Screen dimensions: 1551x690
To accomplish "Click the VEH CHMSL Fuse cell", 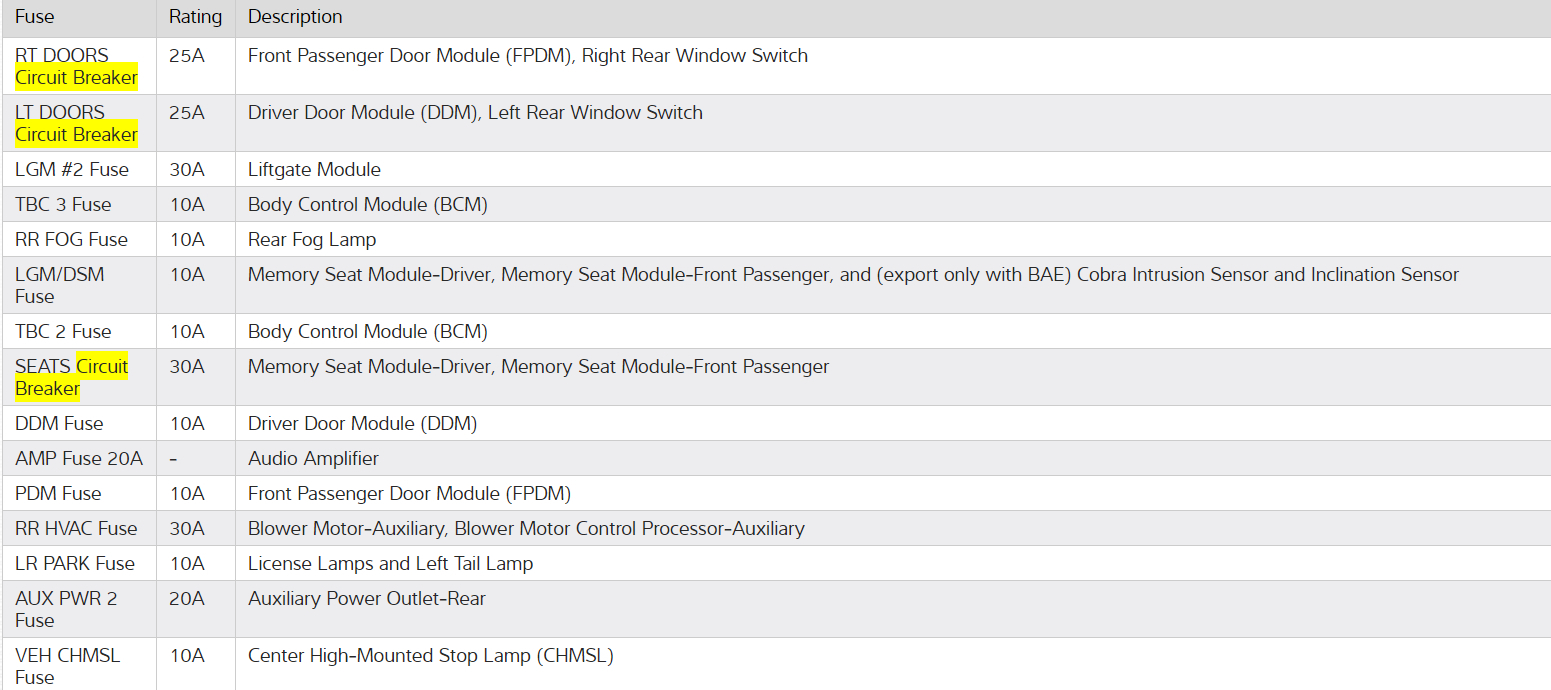I will [67, 666].
